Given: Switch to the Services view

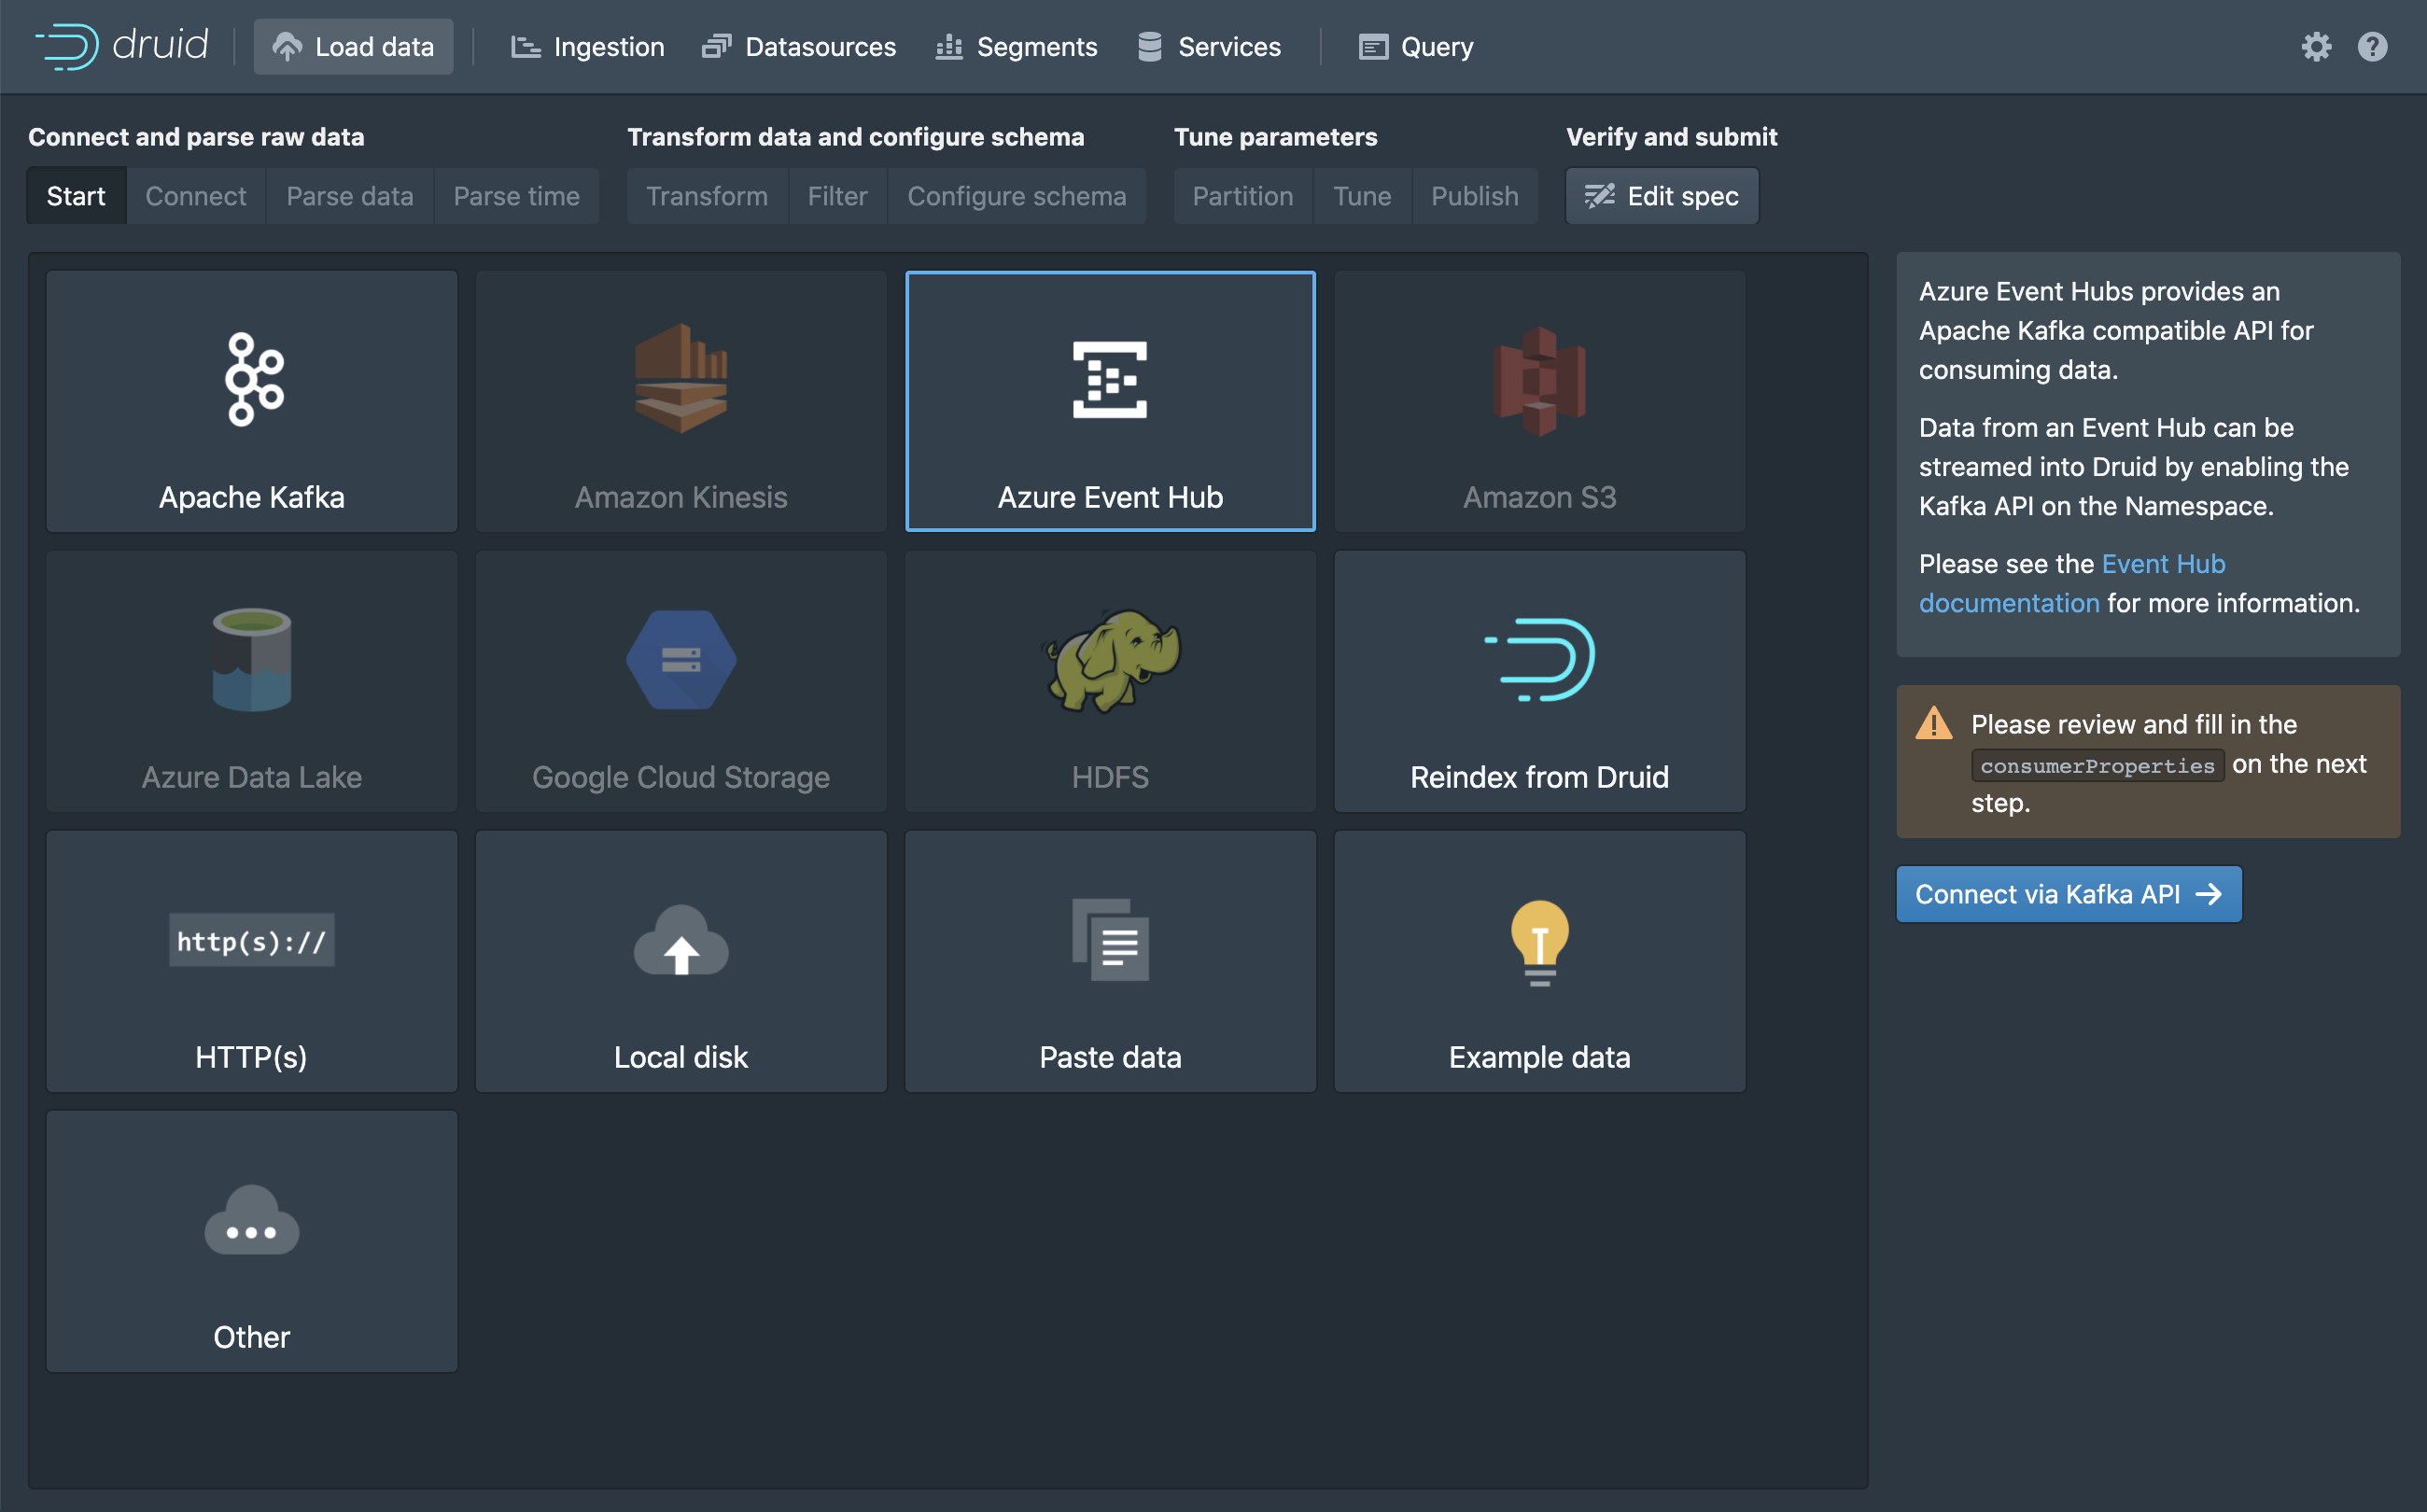Looking at the screenshot, I should (1209, 47).
